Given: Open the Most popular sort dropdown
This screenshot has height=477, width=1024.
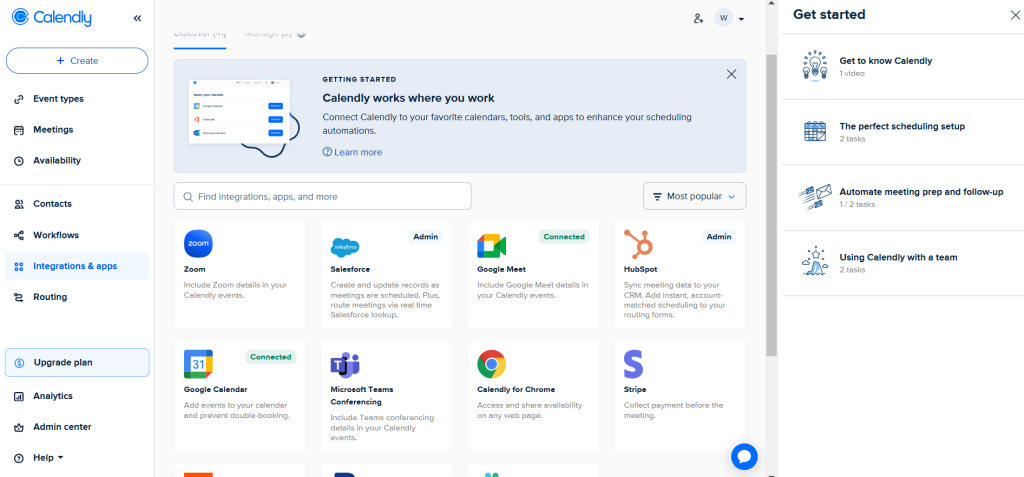Looking at the screenshot, I should (694, 196).
